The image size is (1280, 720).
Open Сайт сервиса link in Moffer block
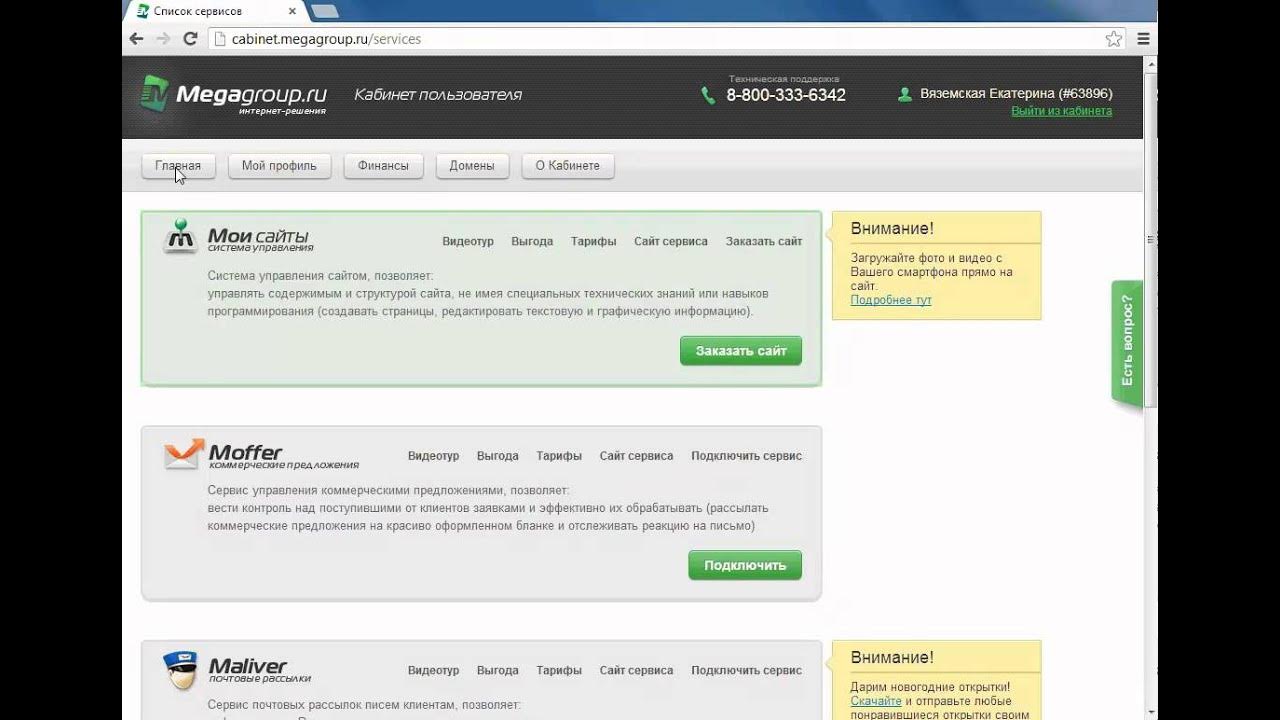(636, 456)
